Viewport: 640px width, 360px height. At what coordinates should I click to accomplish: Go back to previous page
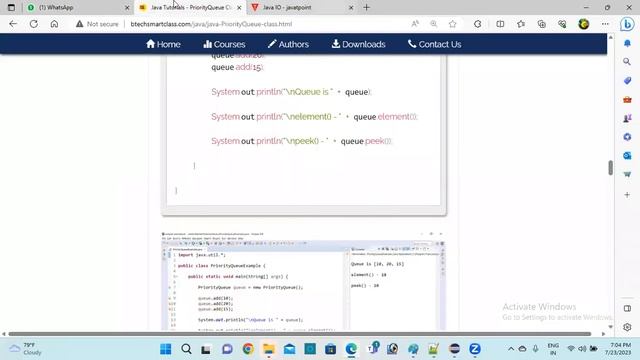tap(13, 24)
